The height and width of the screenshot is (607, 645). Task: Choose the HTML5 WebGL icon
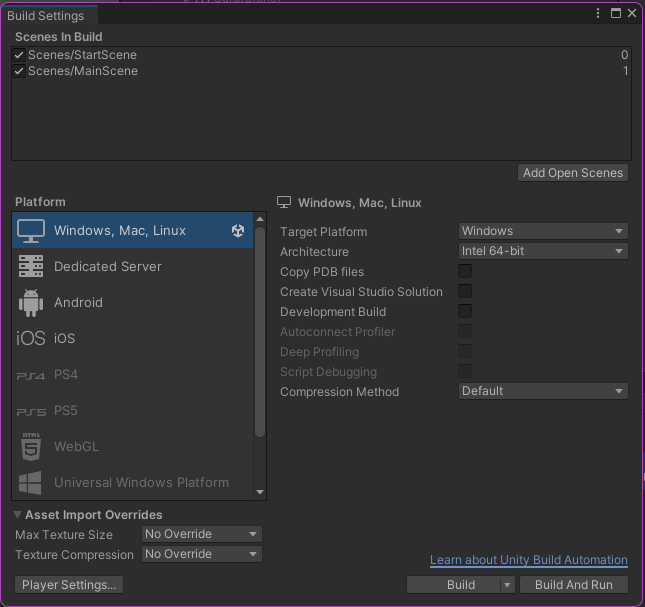pos(31,447)
